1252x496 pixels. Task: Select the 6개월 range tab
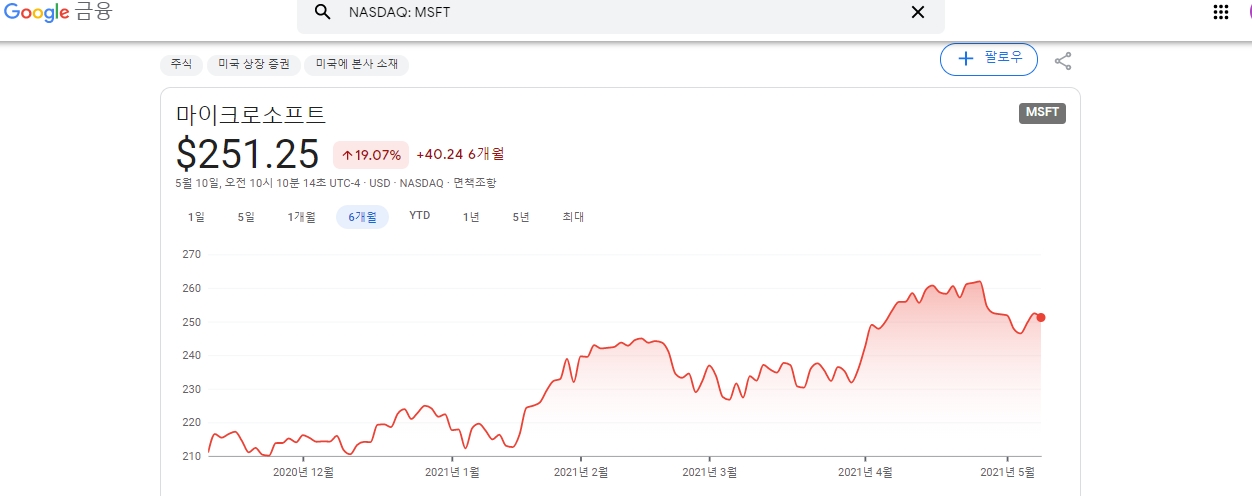click(362, 217)
